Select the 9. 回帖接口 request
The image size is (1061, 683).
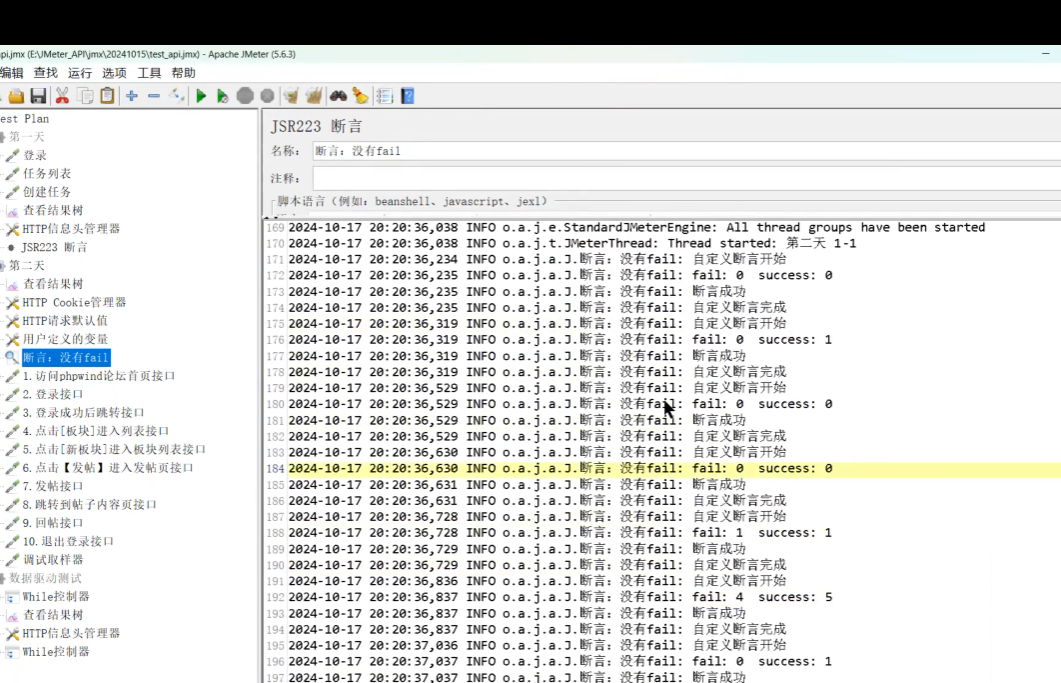click(x=53, y=523)
